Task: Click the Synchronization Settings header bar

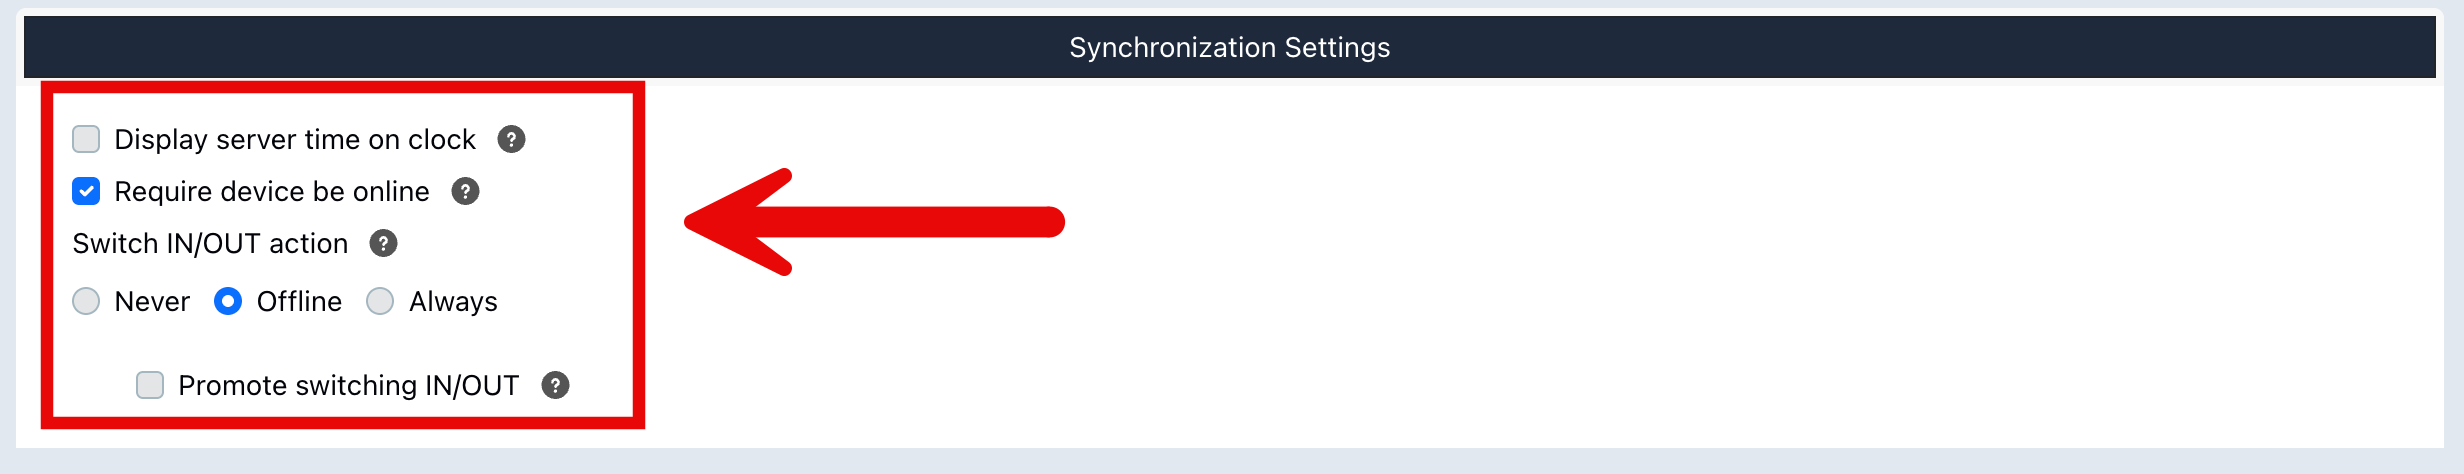Action: [1230, 47]
